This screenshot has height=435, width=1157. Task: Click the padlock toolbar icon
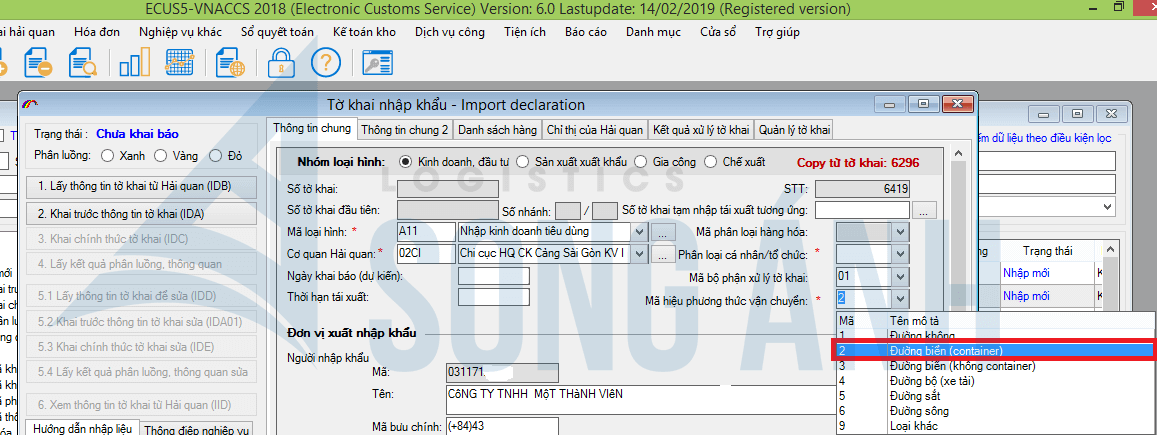pyautogui.click(x=280, y=63)
